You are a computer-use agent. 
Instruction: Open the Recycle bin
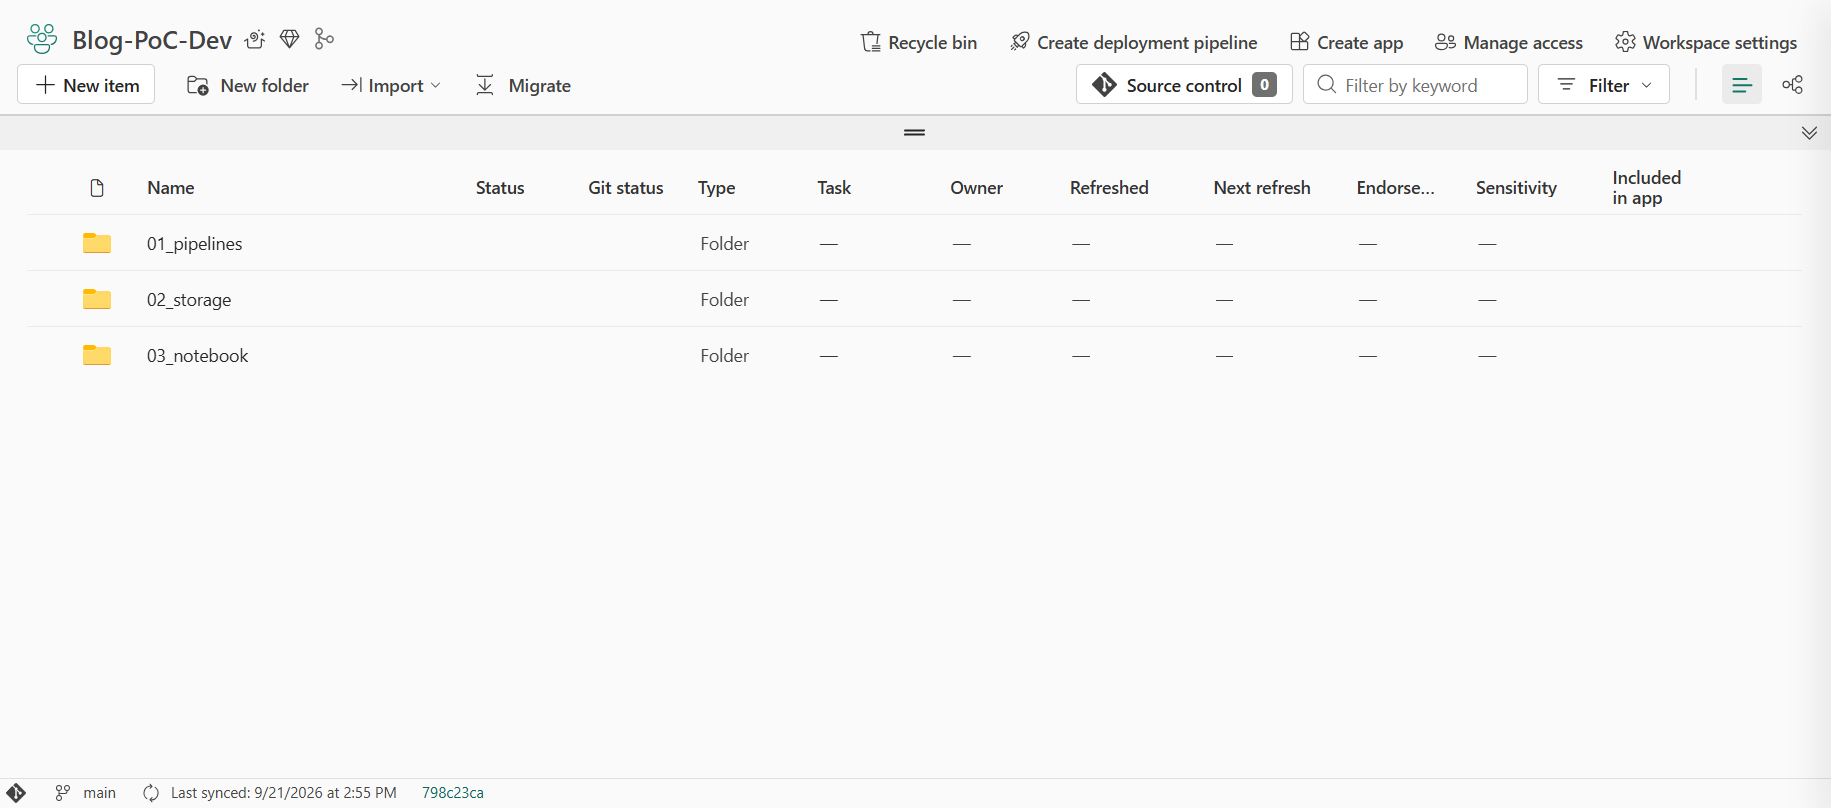pos(919,42)
